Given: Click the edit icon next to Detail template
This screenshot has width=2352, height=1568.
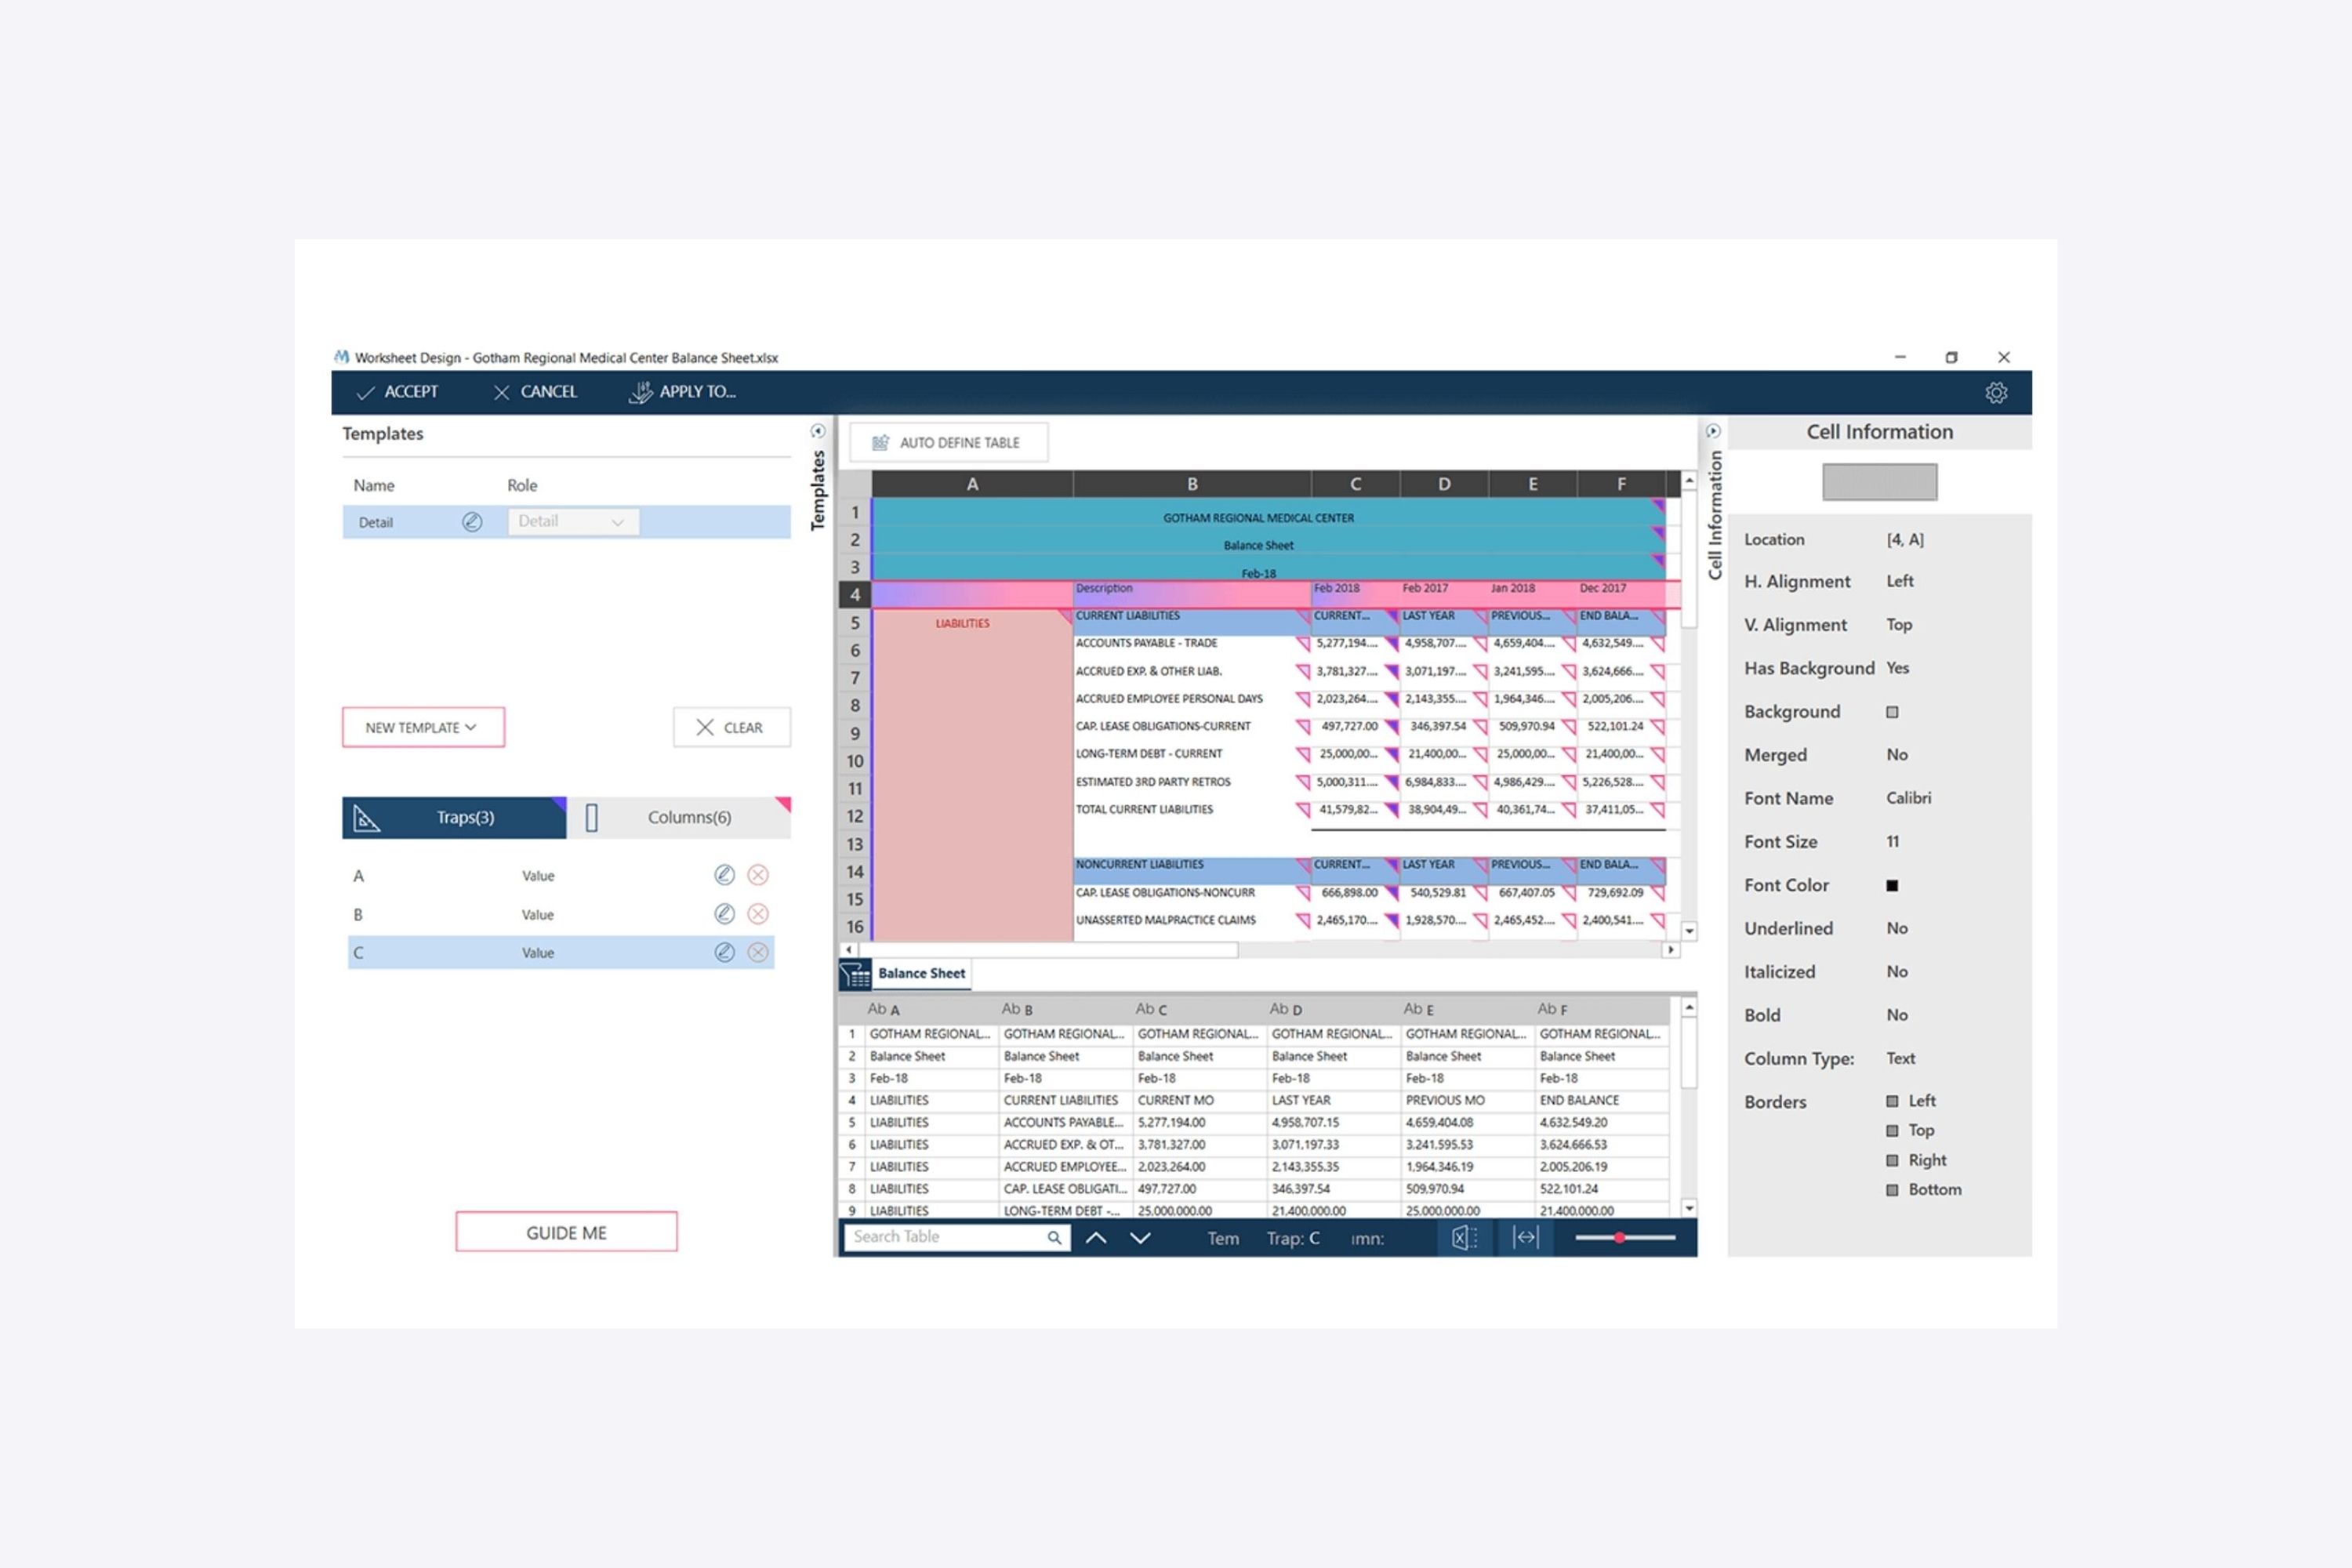Looking at the screenshot, I should coord(472,522).
